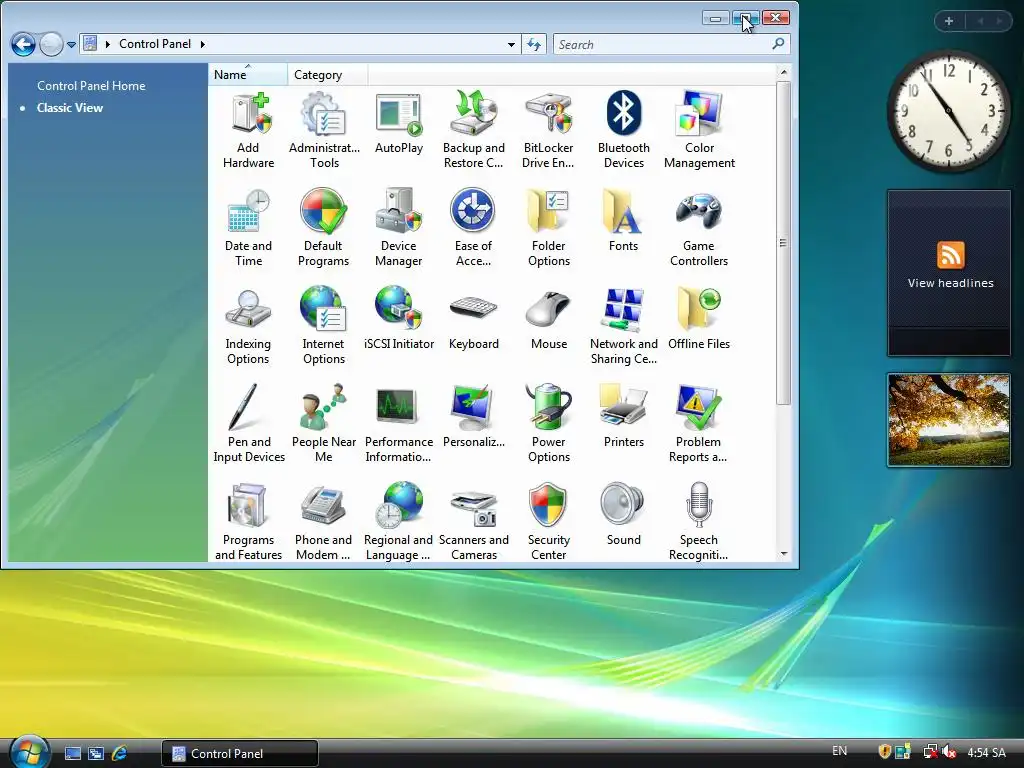Open Problem Reports and Solutions icon

pyautogui.click(x=698, y=424)
